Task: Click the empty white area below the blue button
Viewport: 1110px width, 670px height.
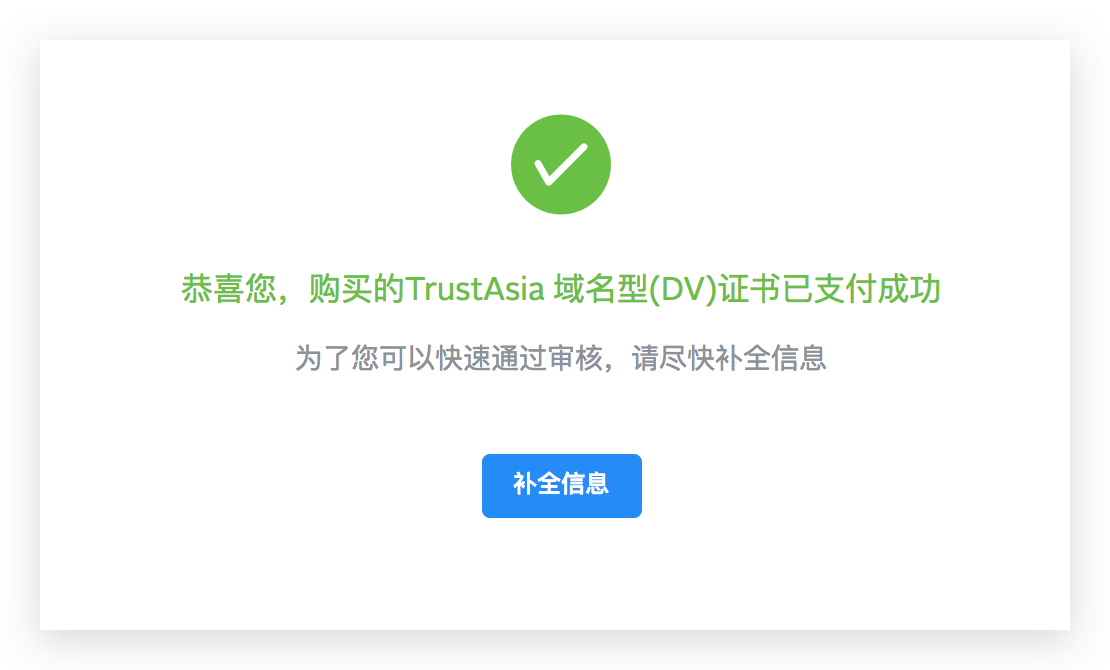Action: [x=561, y=574]
